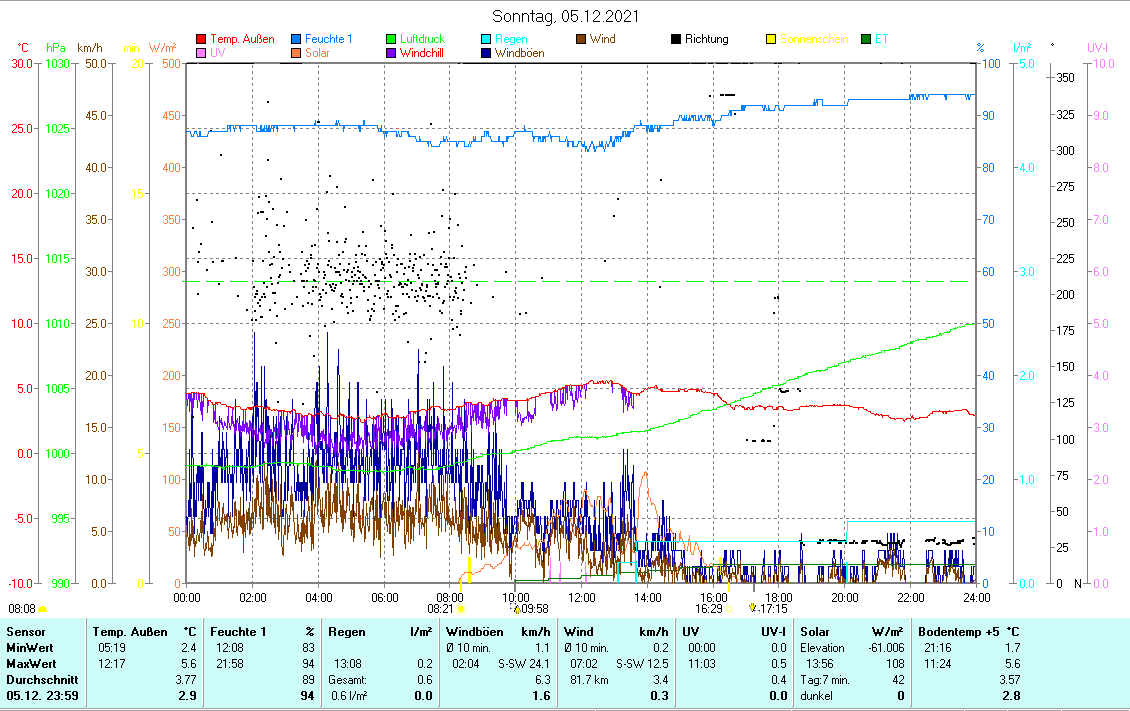Click the navy Windböen legend square
Image resolution: width=1130 pixels, height=711 pixels.
[486, 53]
